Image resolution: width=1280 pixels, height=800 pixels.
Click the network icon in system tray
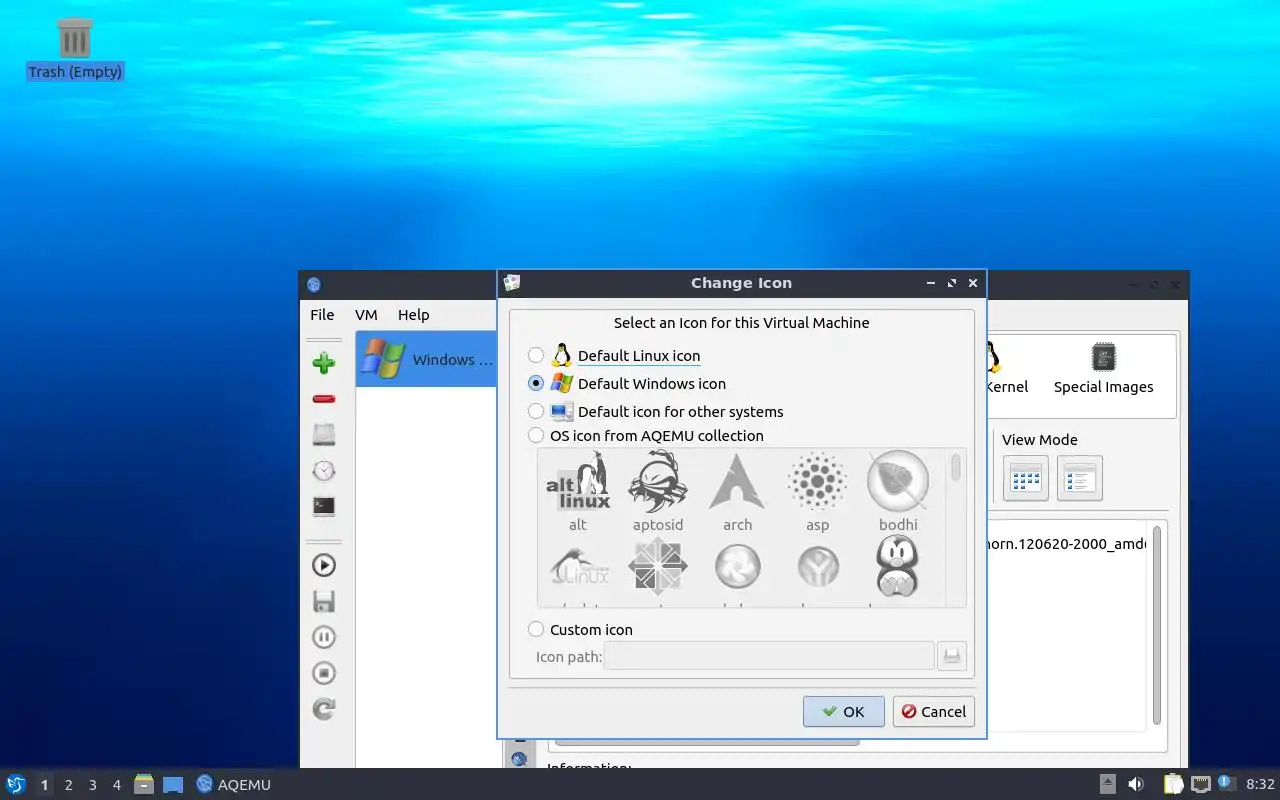point(1201,784)
